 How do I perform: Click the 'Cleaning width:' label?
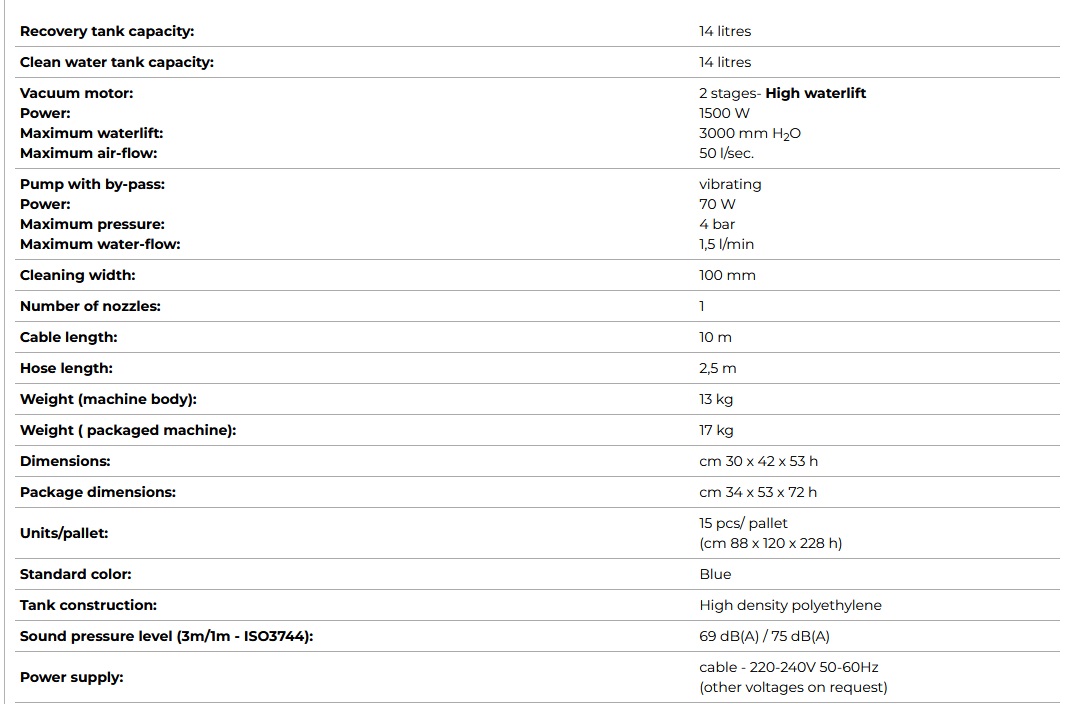(78, 275)
